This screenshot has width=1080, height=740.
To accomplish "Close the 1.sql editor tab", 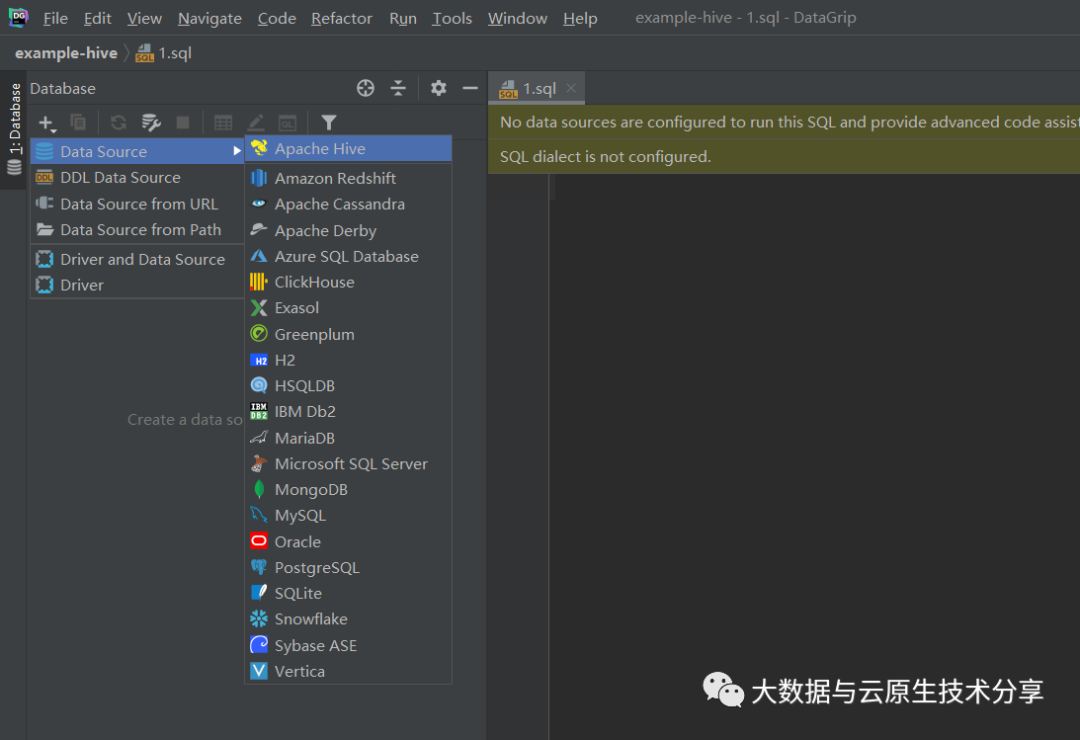I will 571,88.
